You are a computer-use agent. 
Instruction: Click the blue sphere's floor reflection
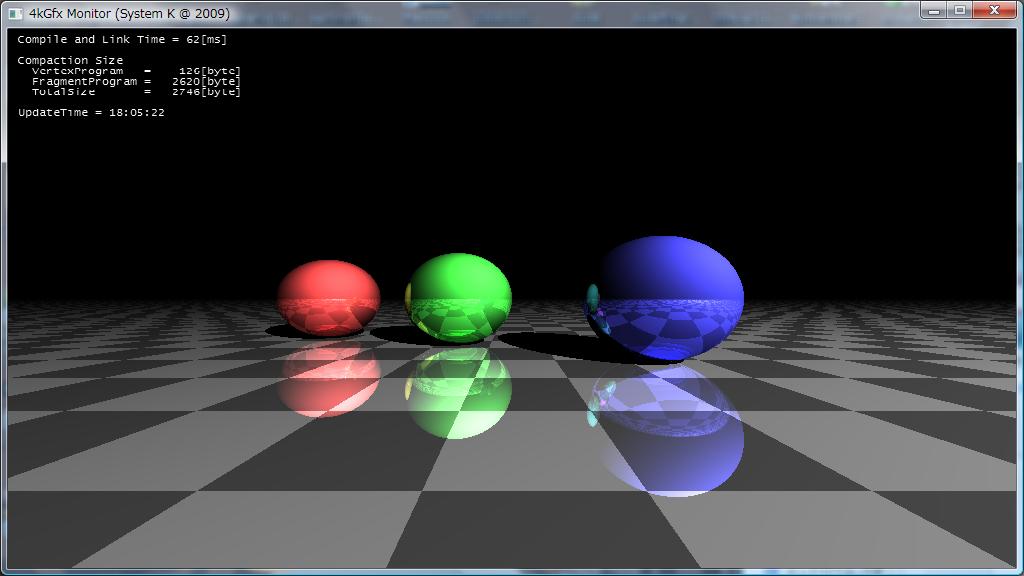(670, 430)
